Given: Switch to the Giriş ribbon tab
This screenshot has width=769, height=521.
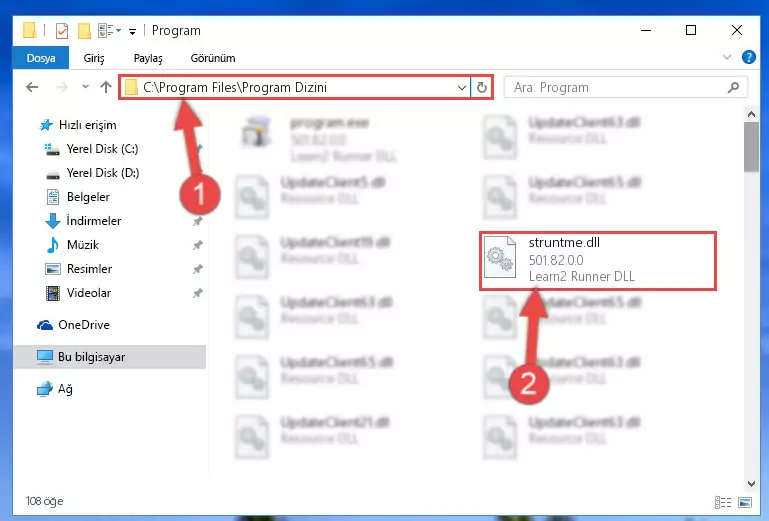Looking at the screenshot, I should click(94, 58).
